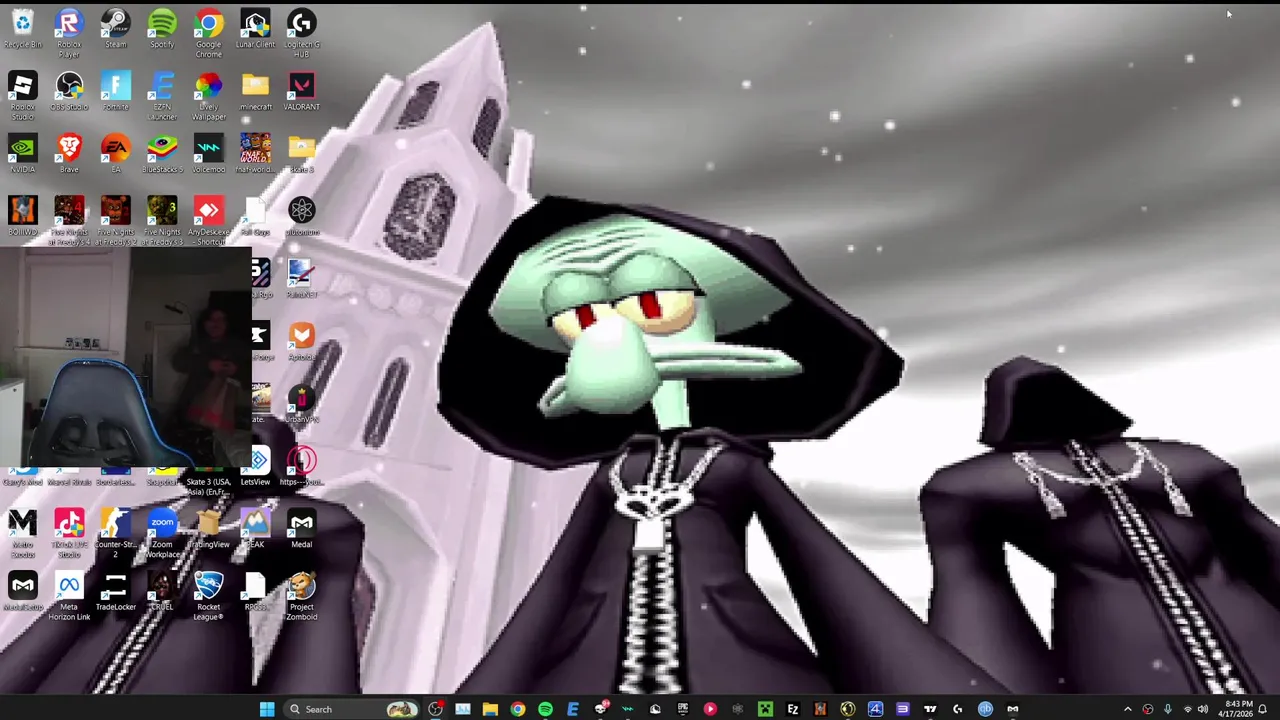
Task: Select the Paint.NET desktop shortcut
Action: pyautogui.click(x=301, y=279)
